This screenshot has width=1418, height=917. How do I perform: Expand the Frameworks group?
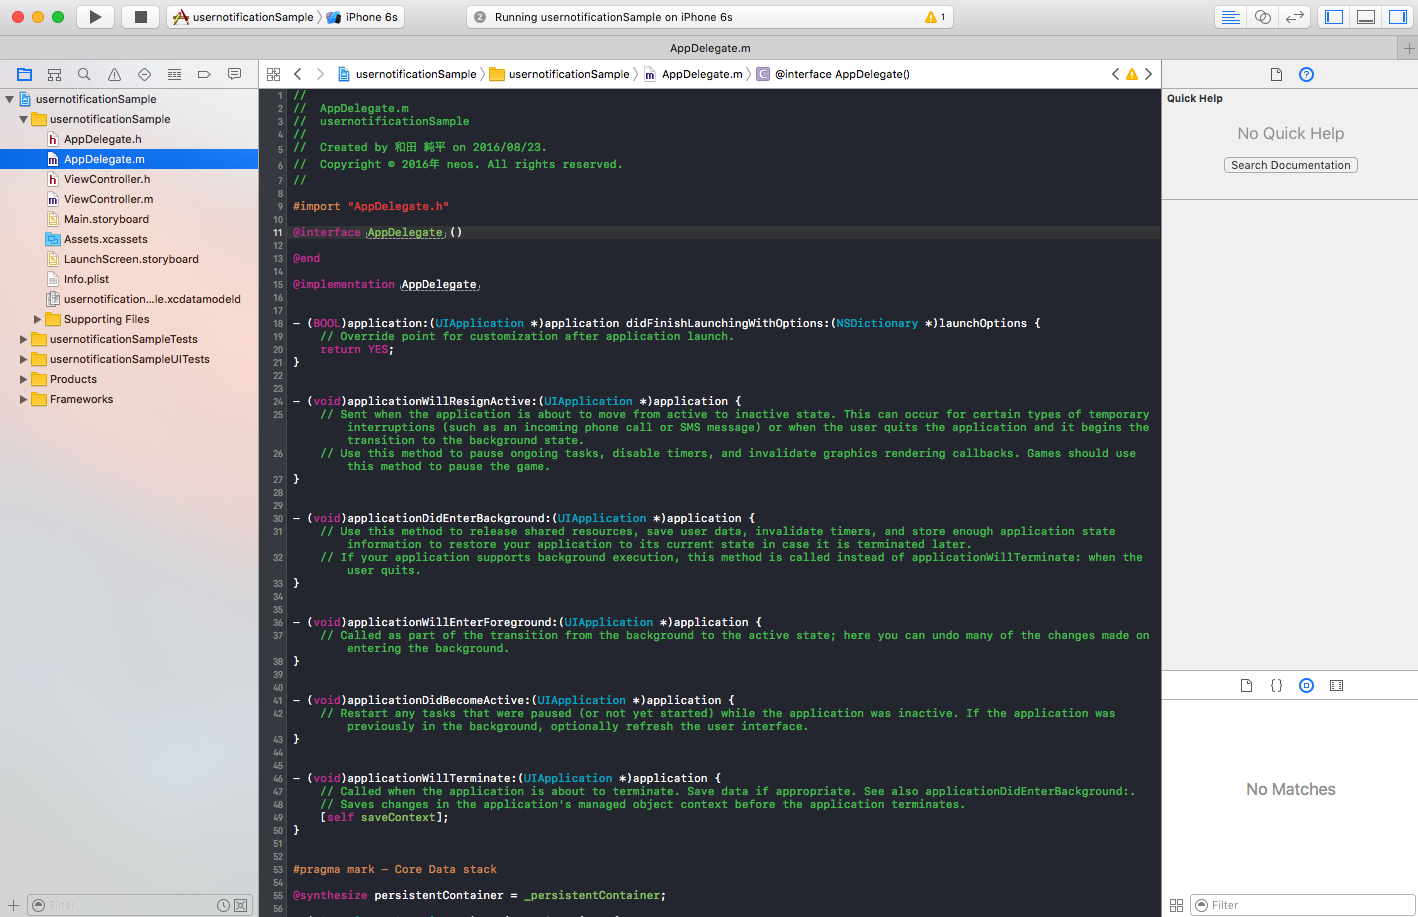pos(23,399)
